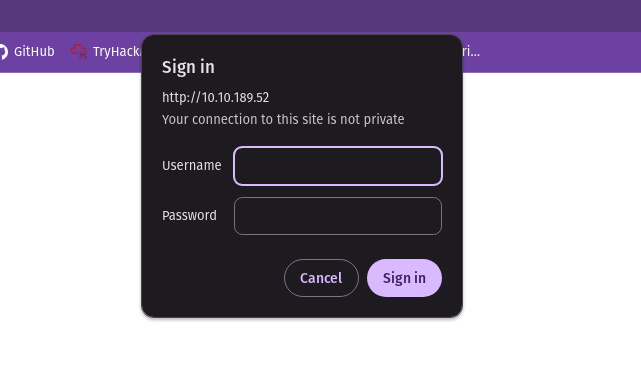Click empty bookmarks bar space right of dialog
Image resolution: width=641 pixels, height=376 pixels.
560,52
